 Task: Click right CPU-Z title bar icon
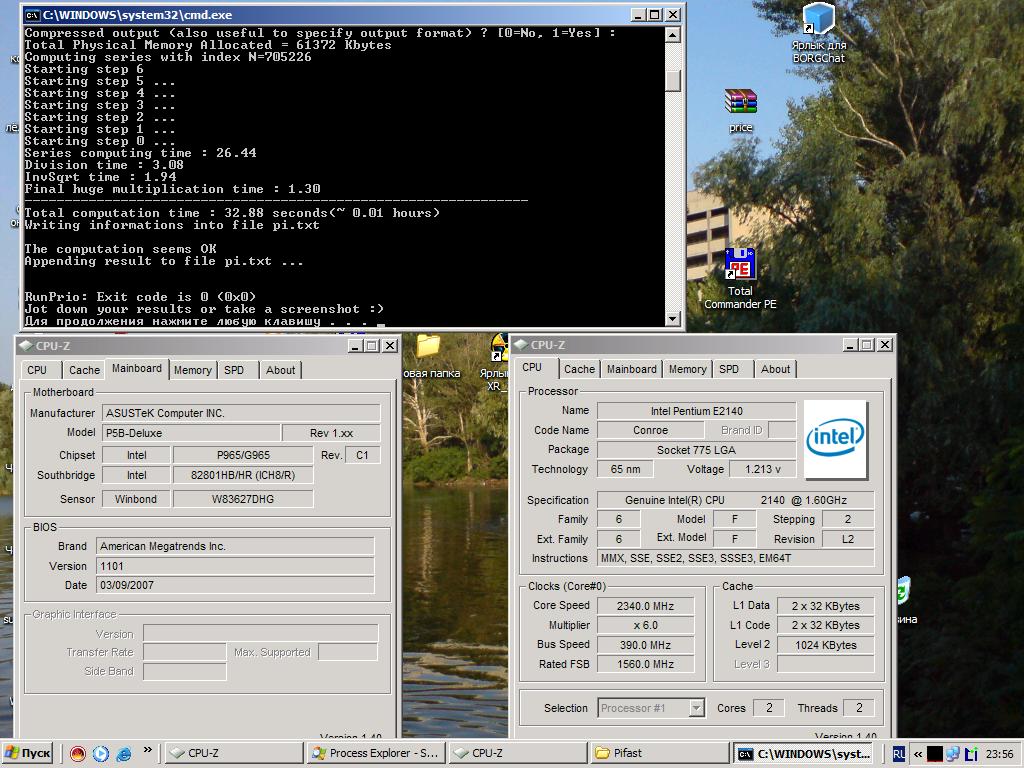pyautogui.click(x=520, y=345)
